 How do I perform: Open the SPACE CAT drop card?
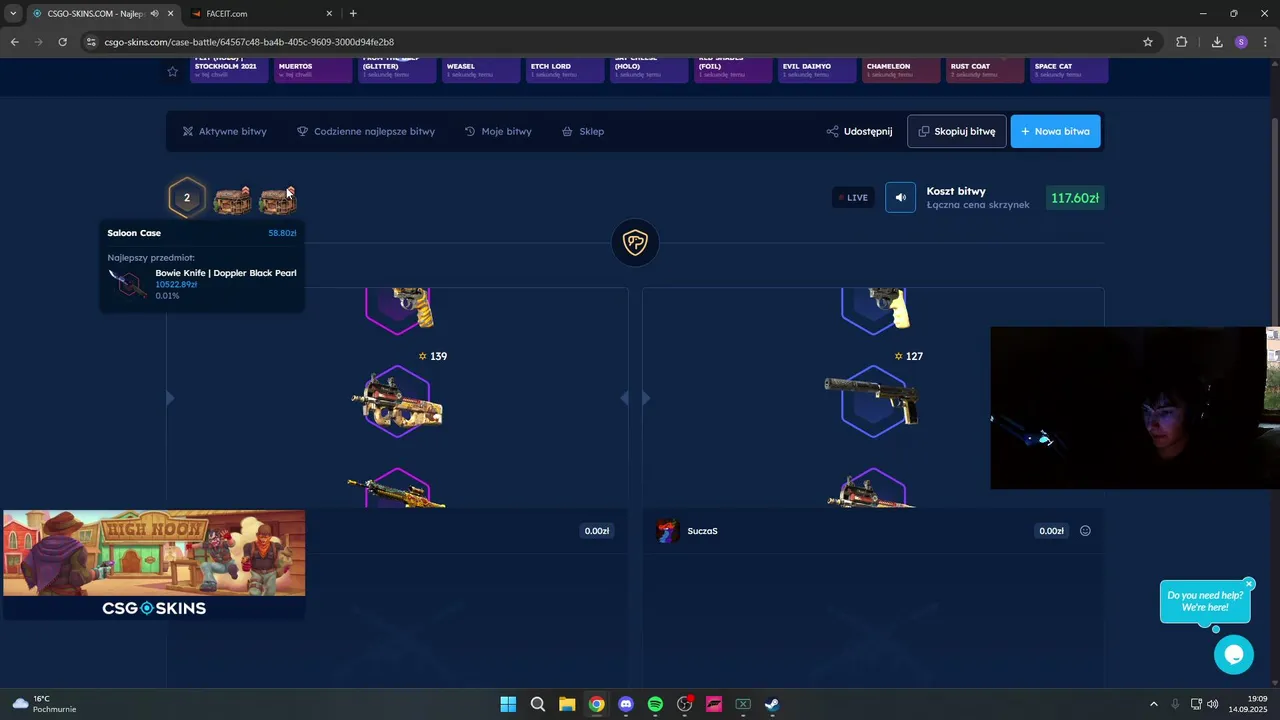click(x=1069, y=70)
